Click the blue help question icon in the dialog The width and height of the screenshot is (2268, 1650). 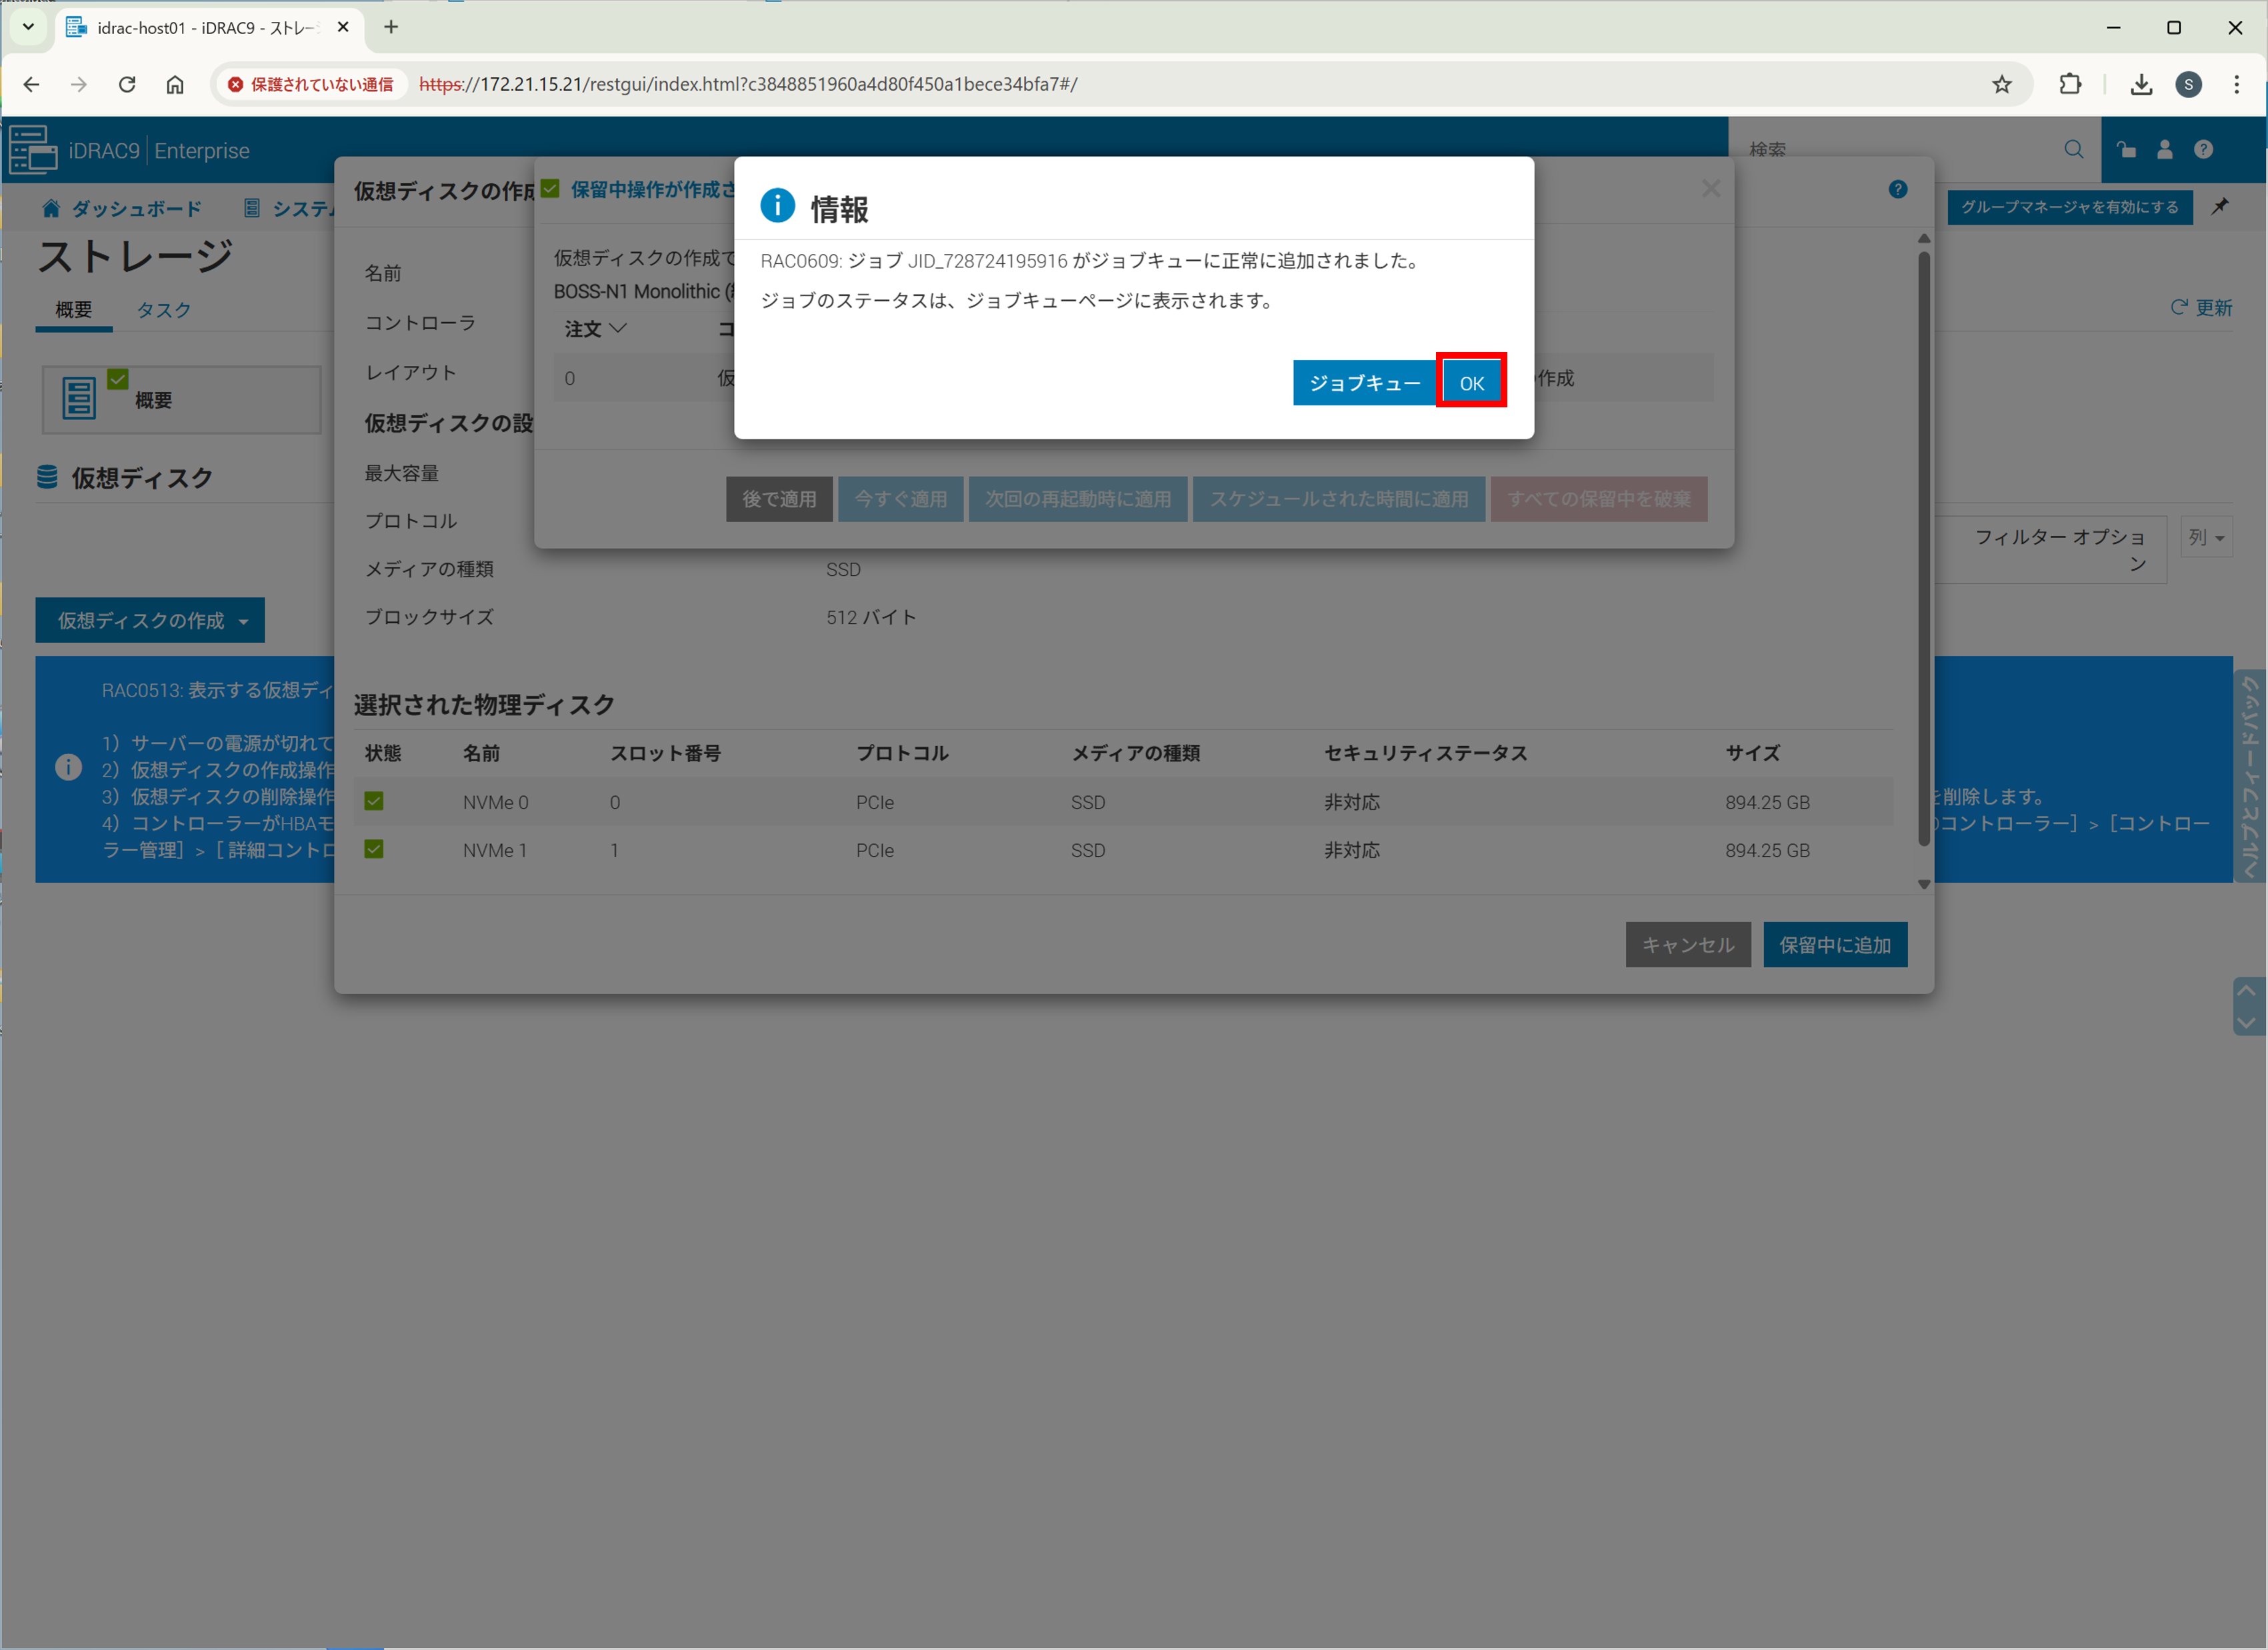[x=1897, y=190]
